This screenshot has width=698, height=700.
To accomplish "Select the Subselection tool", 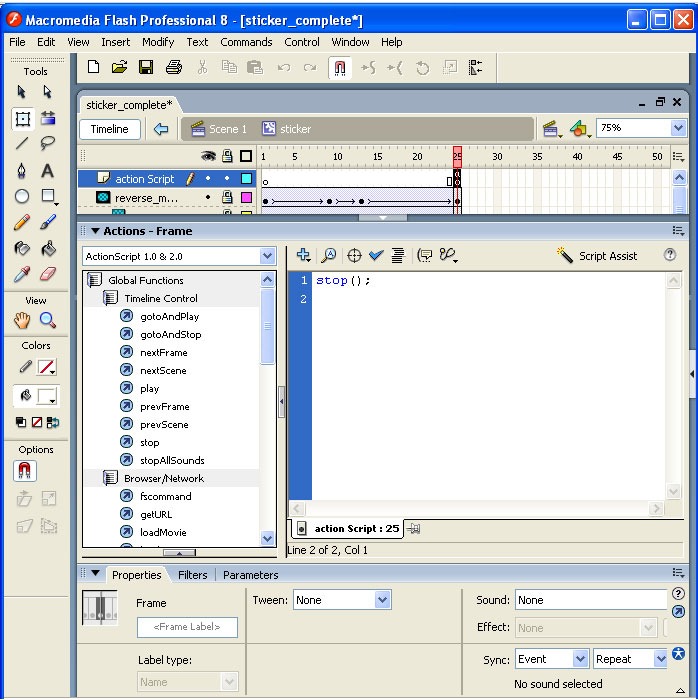I will tap(47, 92).
